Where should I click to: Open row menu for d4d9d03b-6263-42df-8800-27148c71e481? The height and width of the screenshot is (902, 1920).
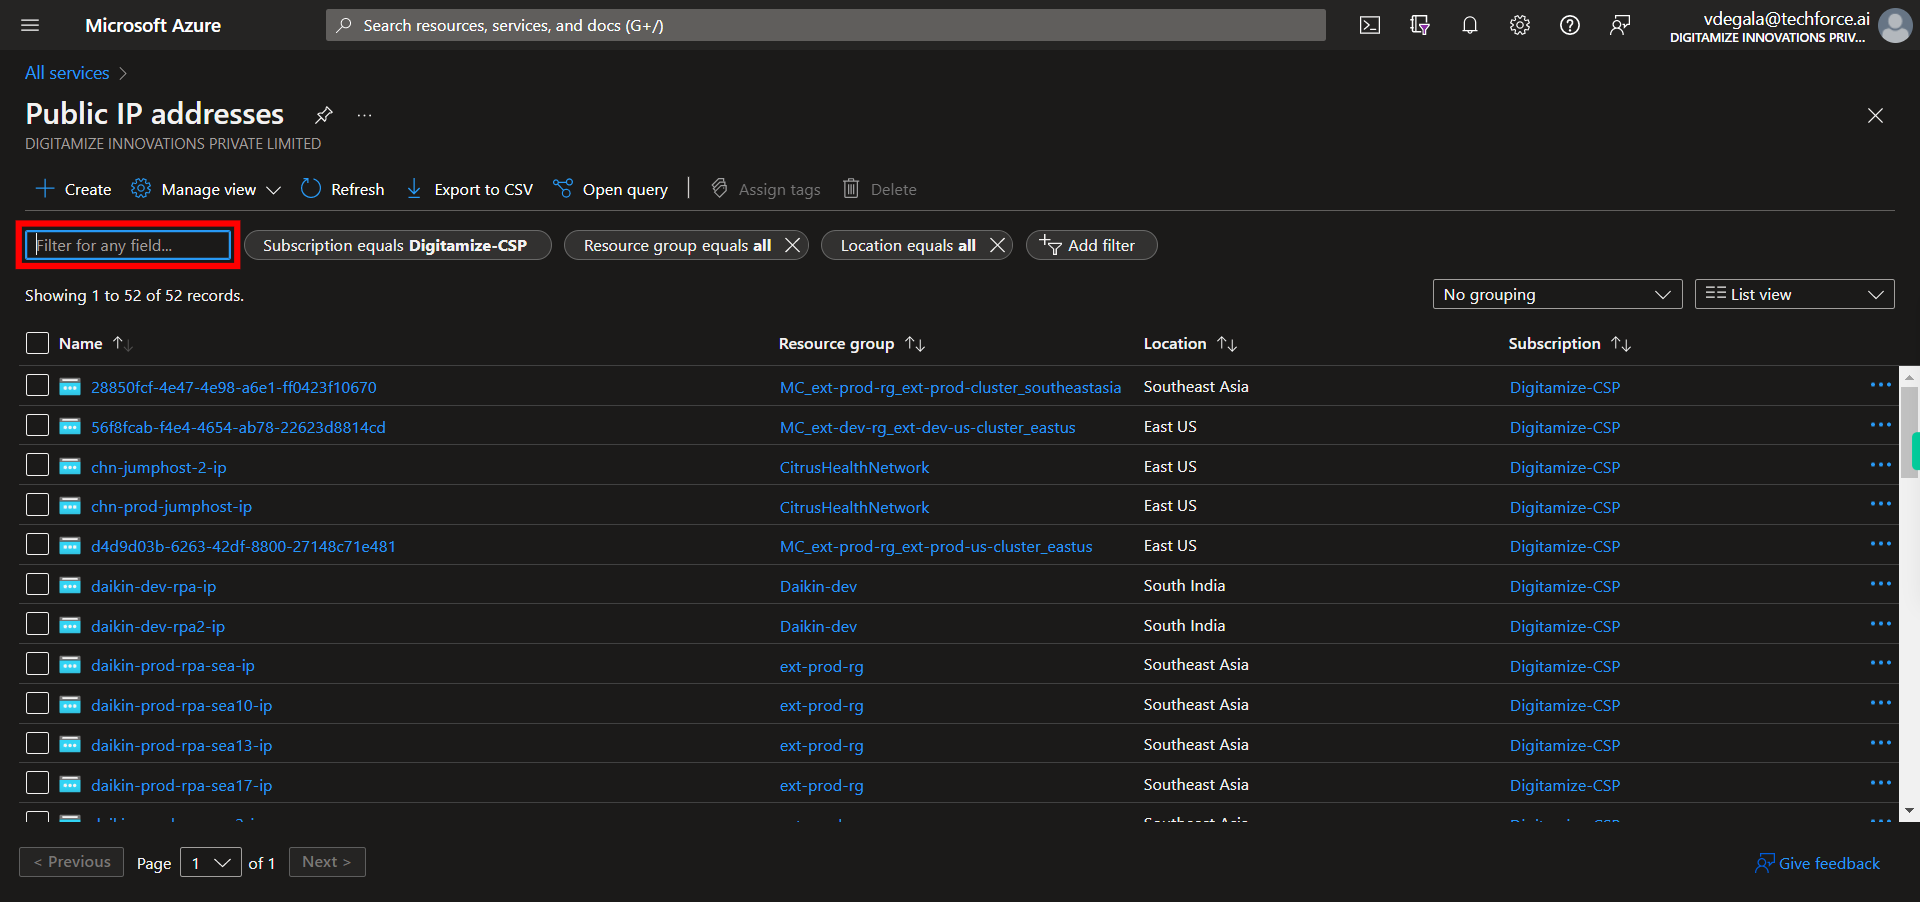(1880, 544)
